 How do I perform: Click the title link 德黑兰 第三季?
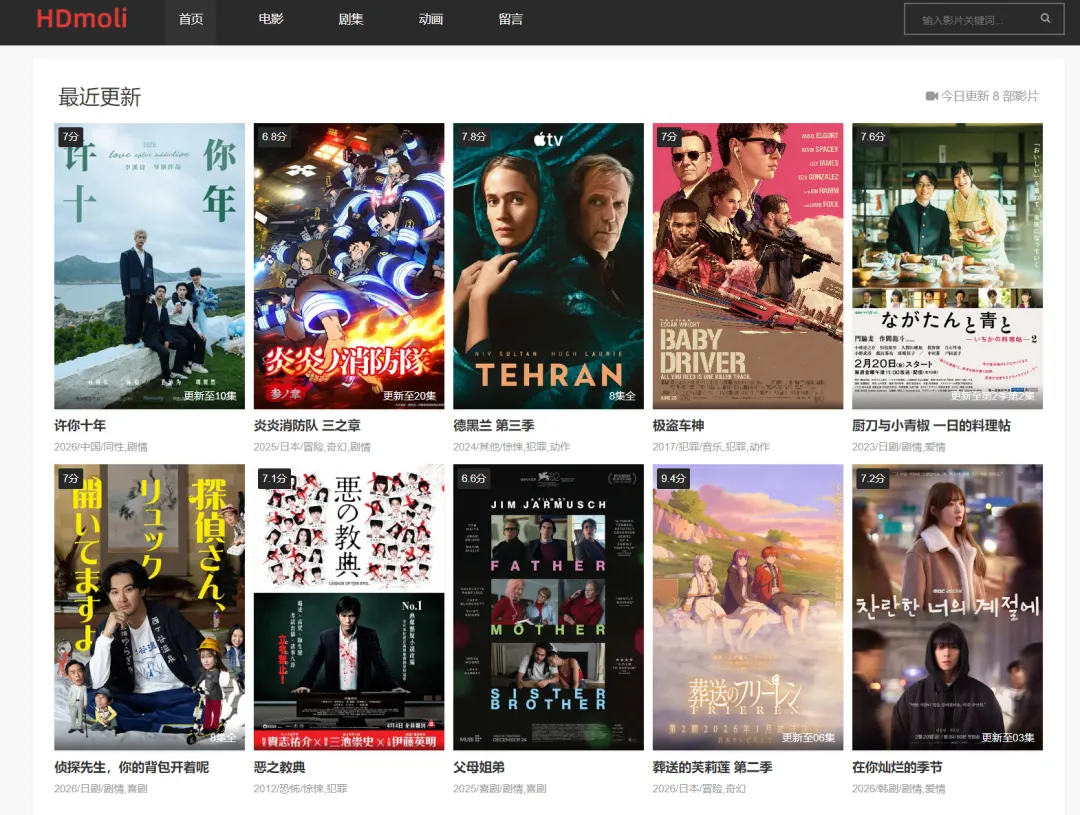[x=494, y=426]
